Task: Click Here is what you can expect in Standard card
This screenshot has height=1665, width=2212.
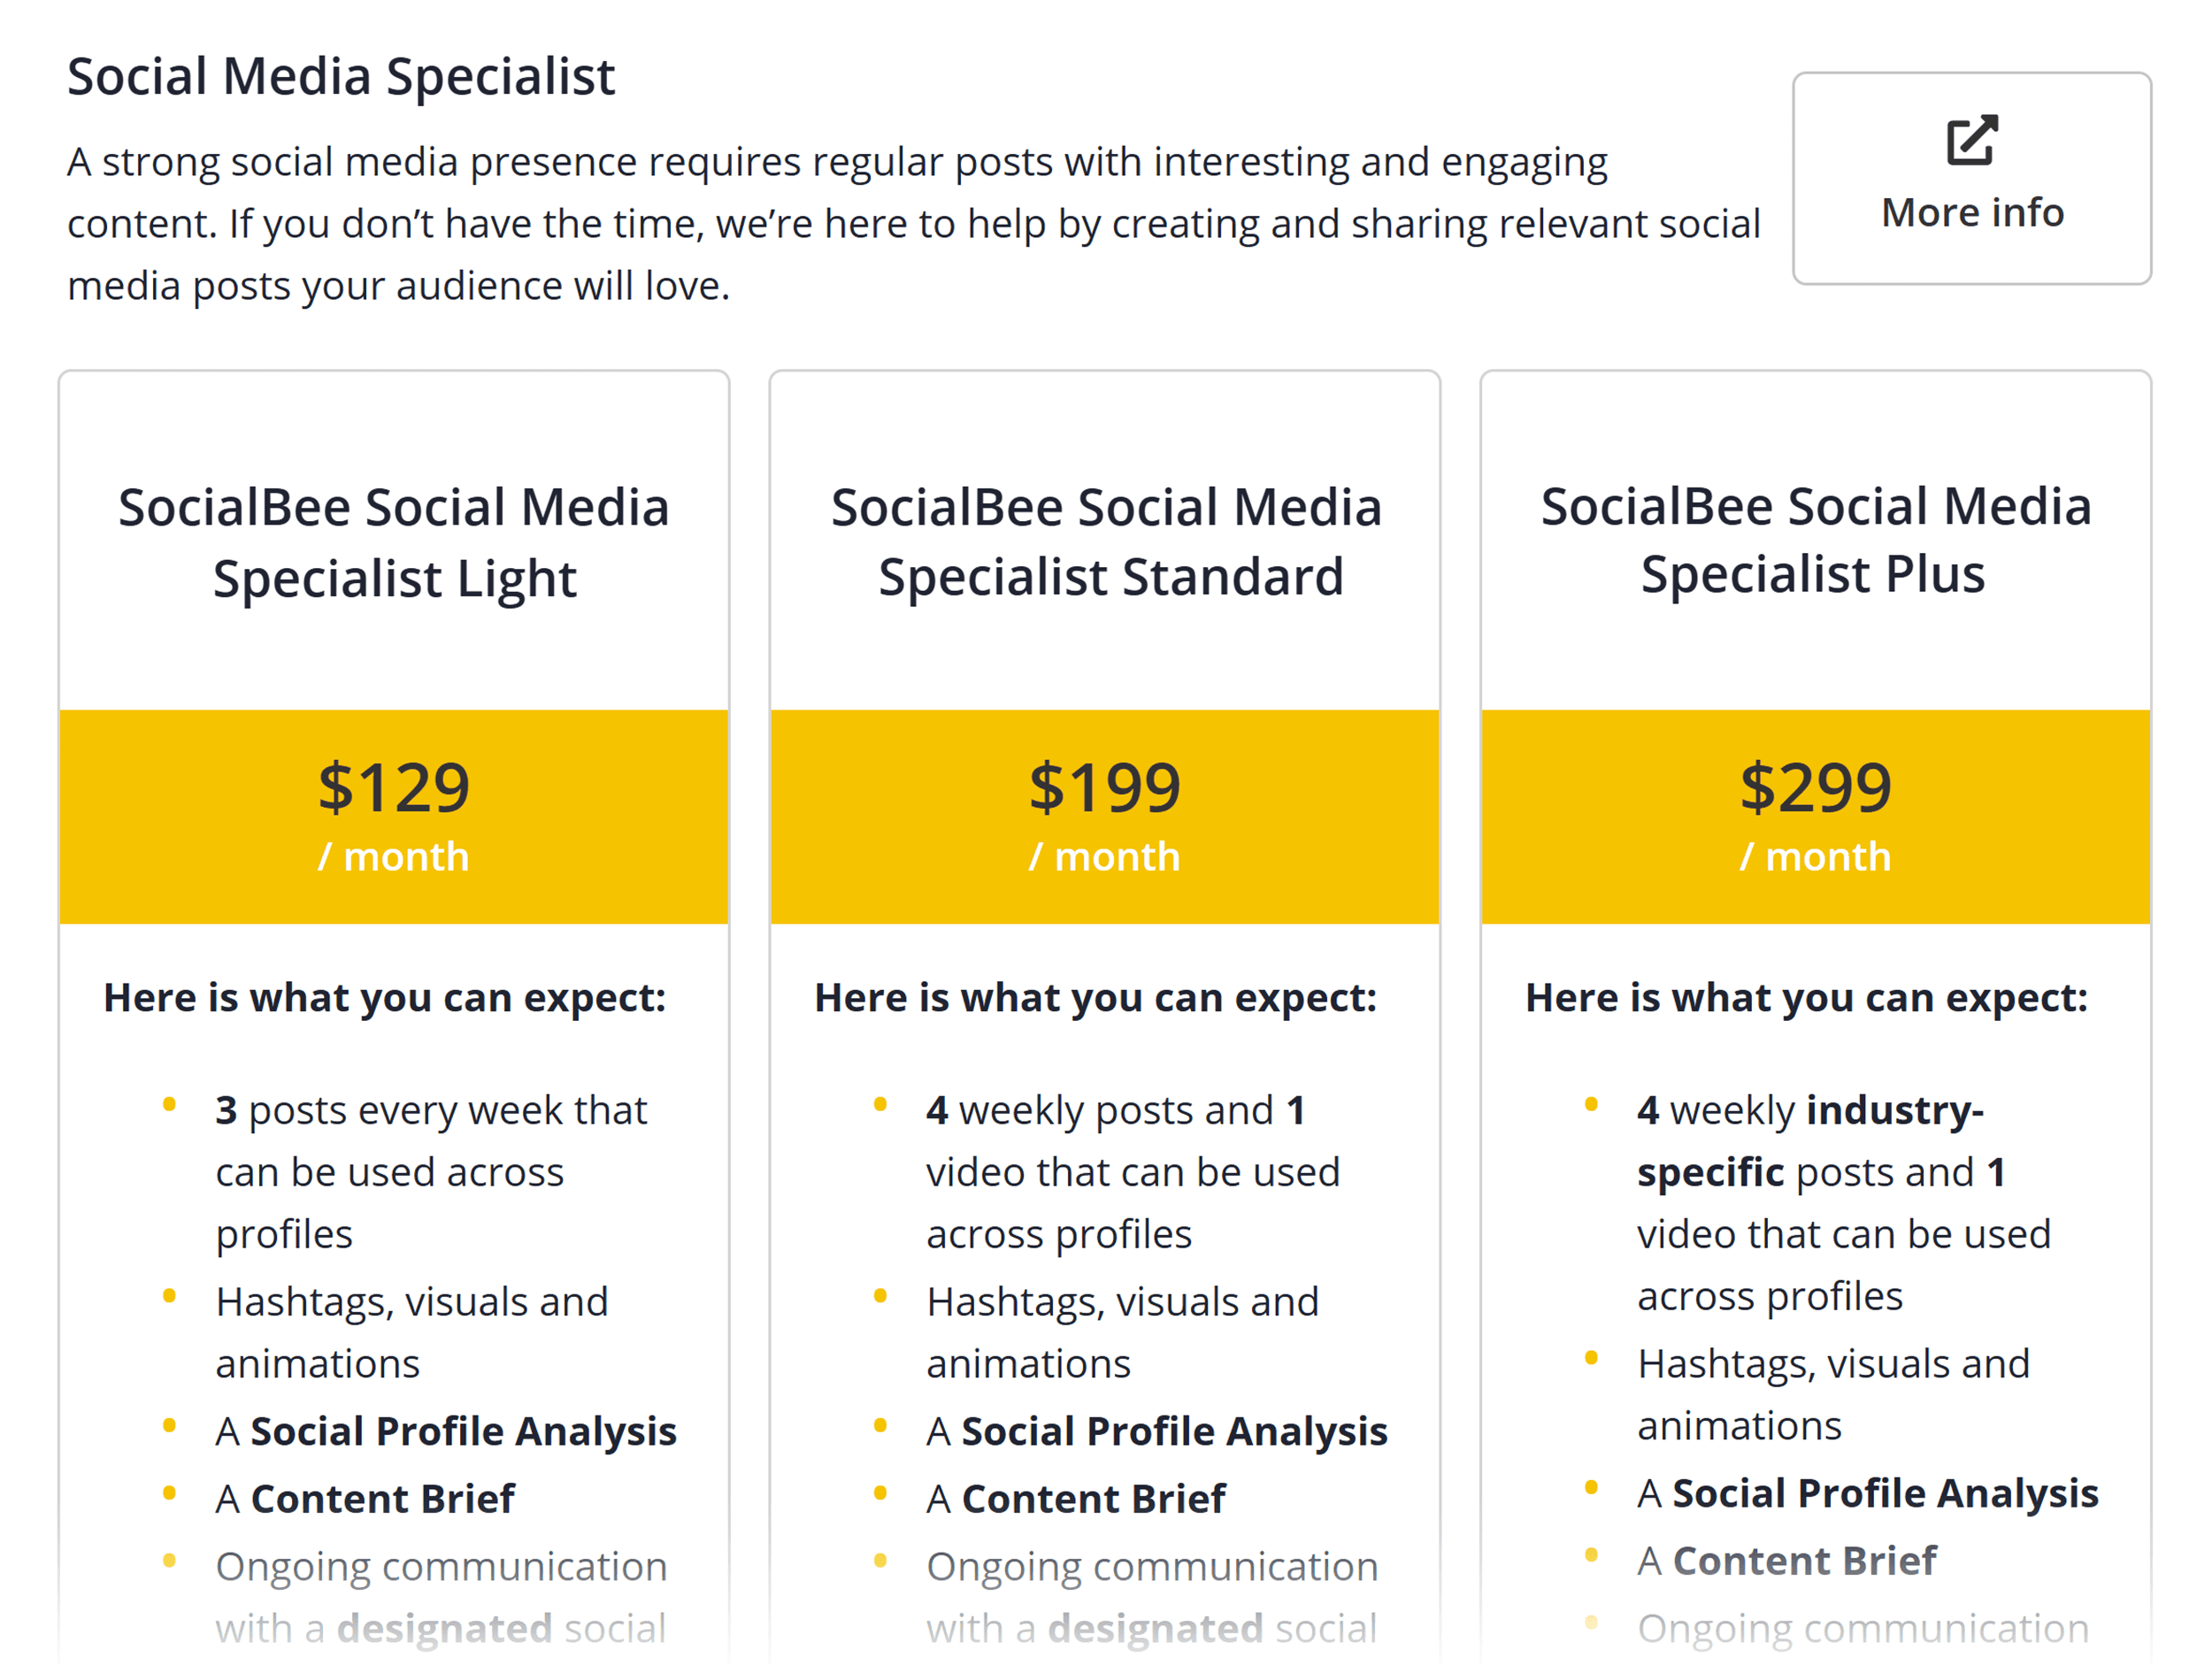Action: 1097,996
